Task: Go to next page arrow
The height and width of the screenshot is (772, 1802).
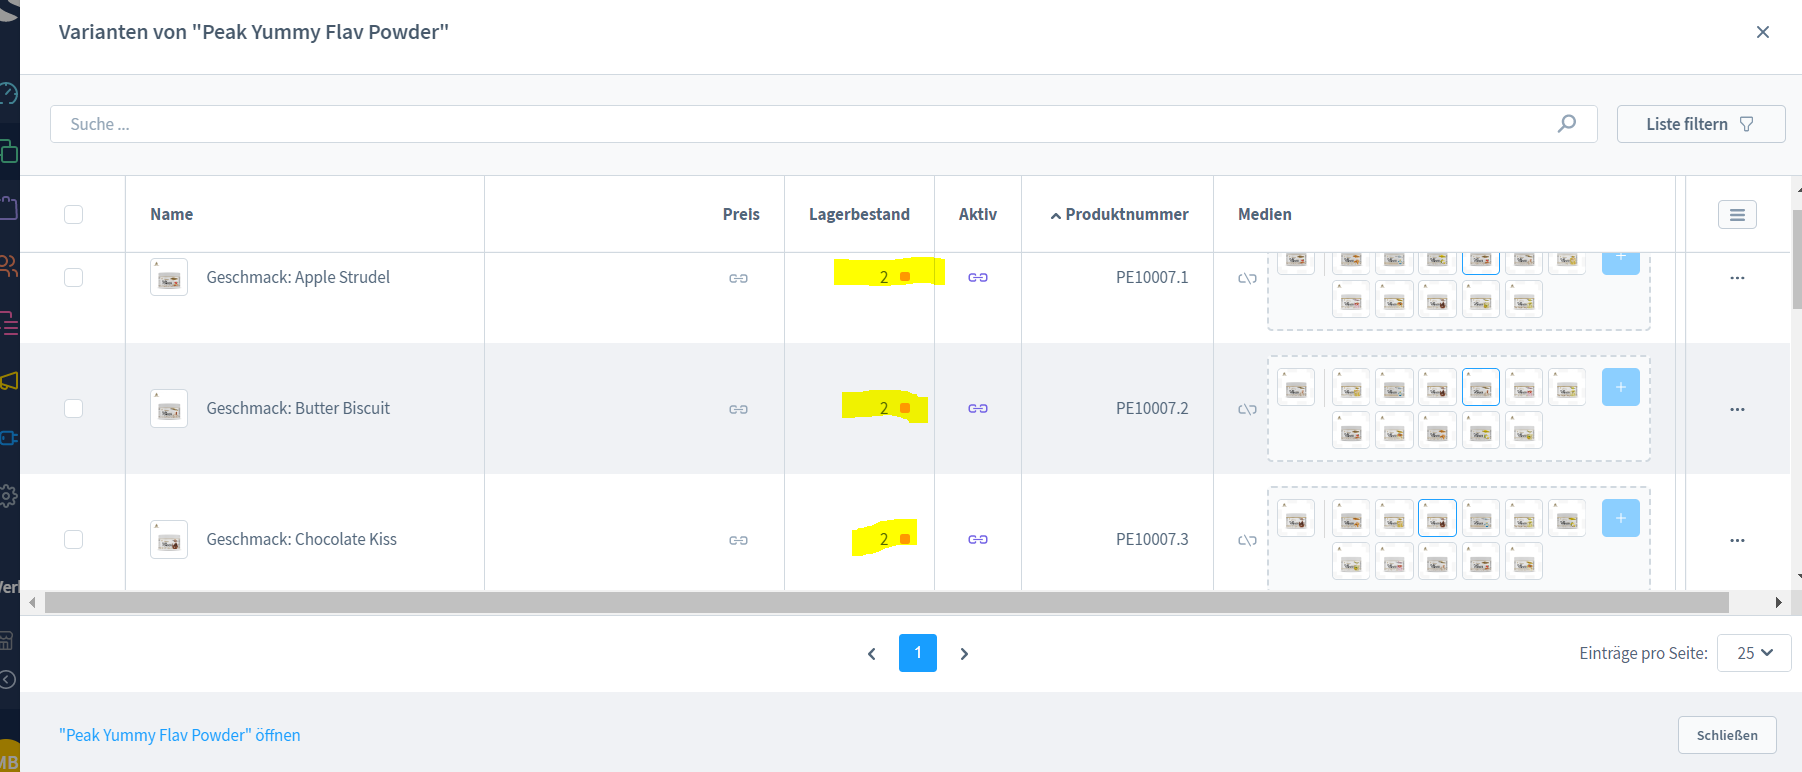Action: (x=964, y=653)
